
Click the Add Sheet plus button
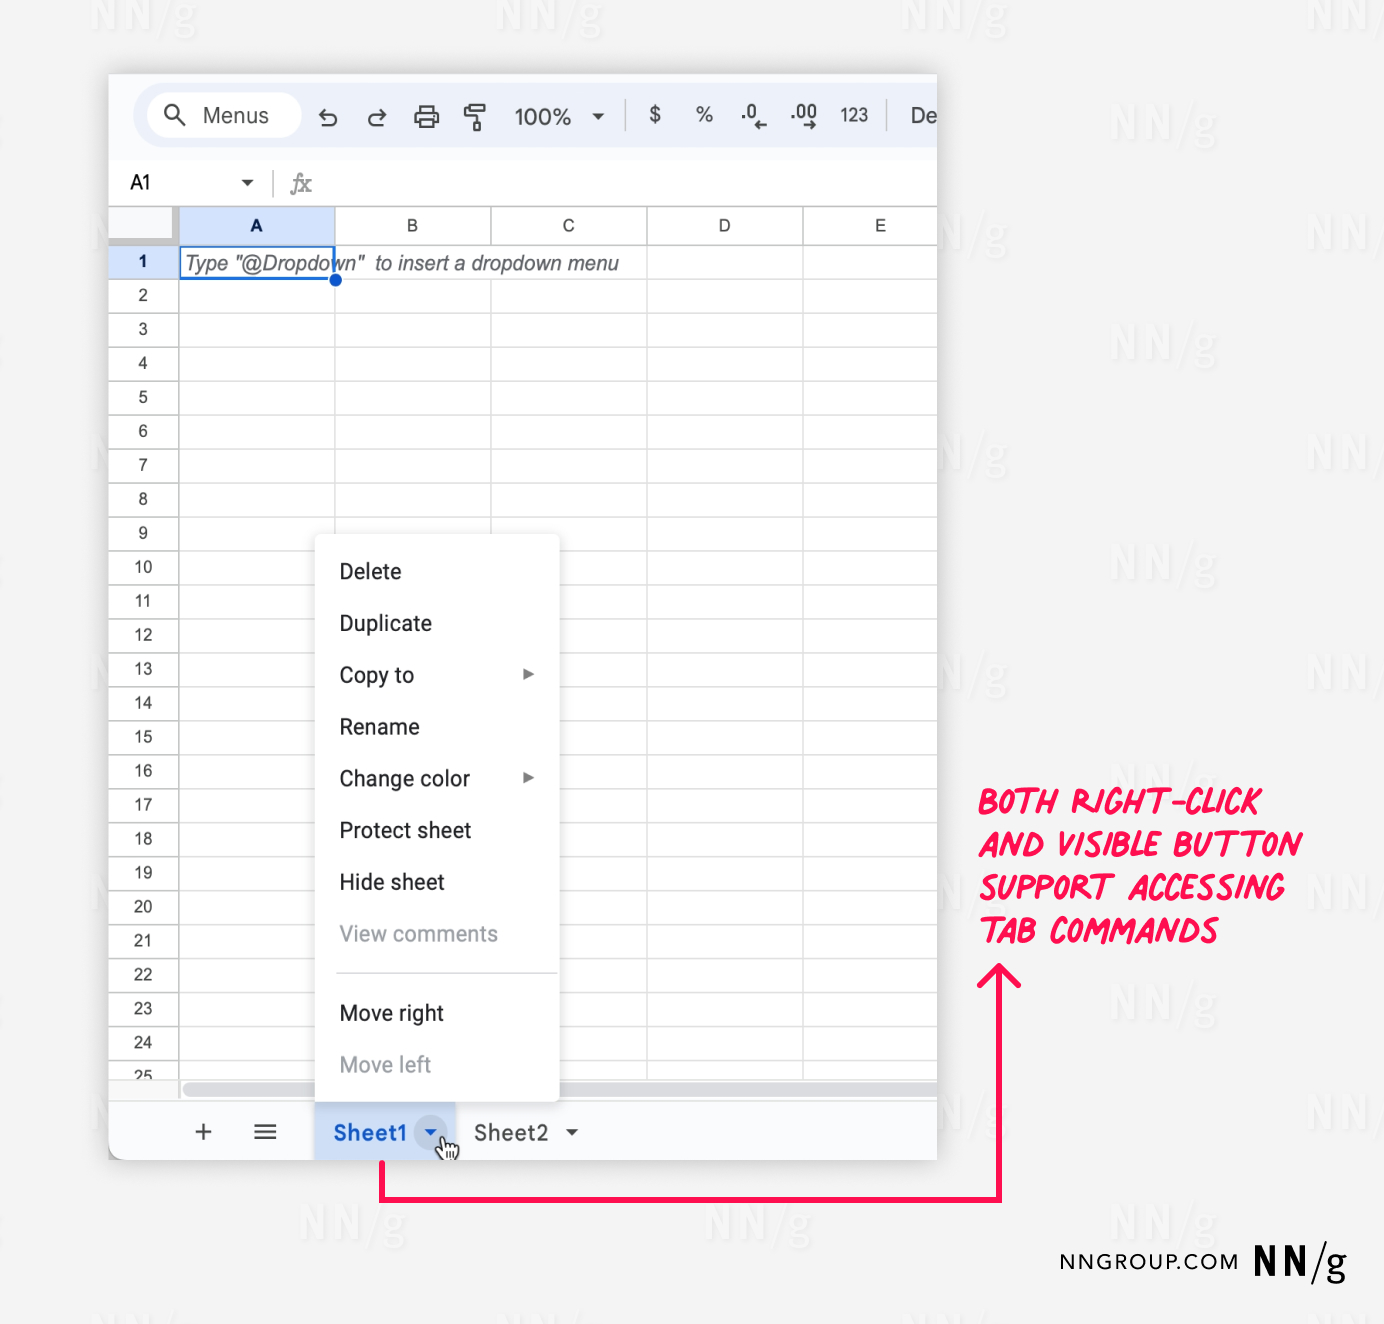(x=203, y=1132)
